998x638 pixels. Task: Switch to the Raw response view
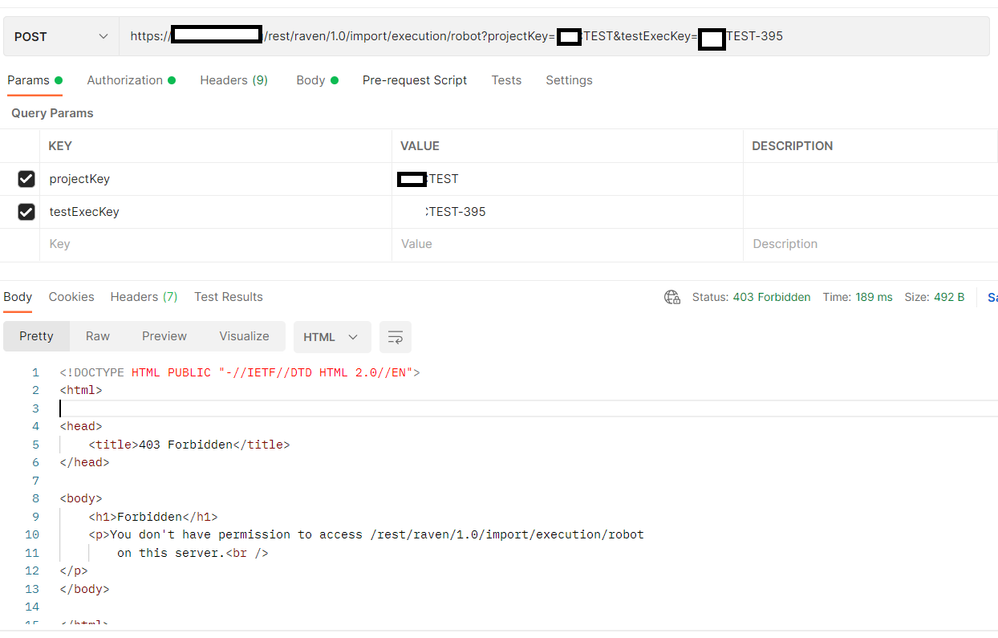click(97, 336)
